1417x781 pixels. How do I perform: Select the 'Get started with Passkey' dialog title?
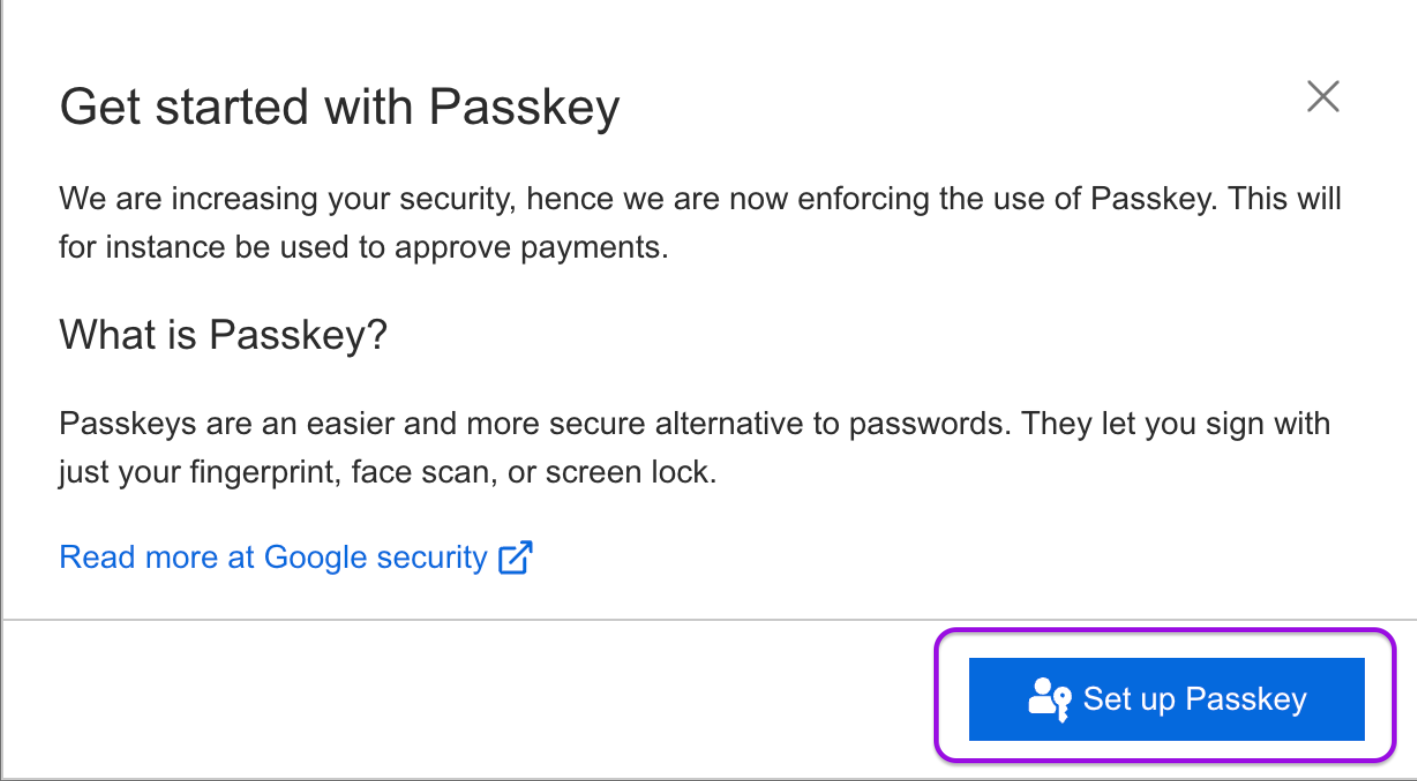click(339, 107)
